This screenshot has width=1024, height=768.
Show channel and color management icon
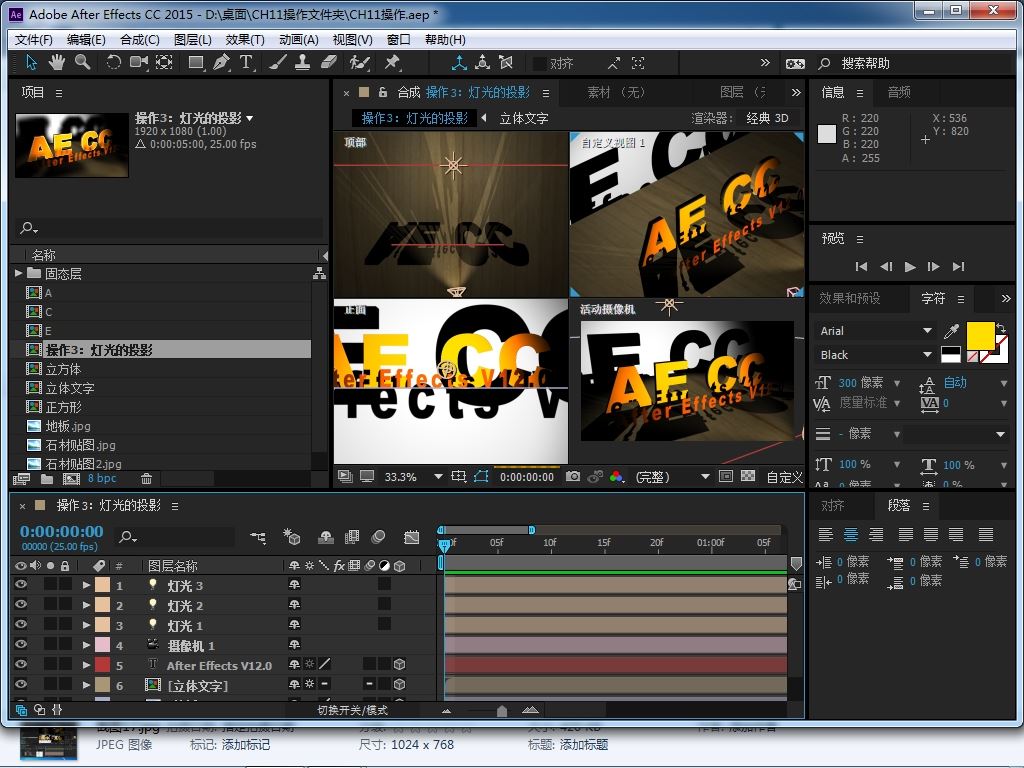coord(616,477)
